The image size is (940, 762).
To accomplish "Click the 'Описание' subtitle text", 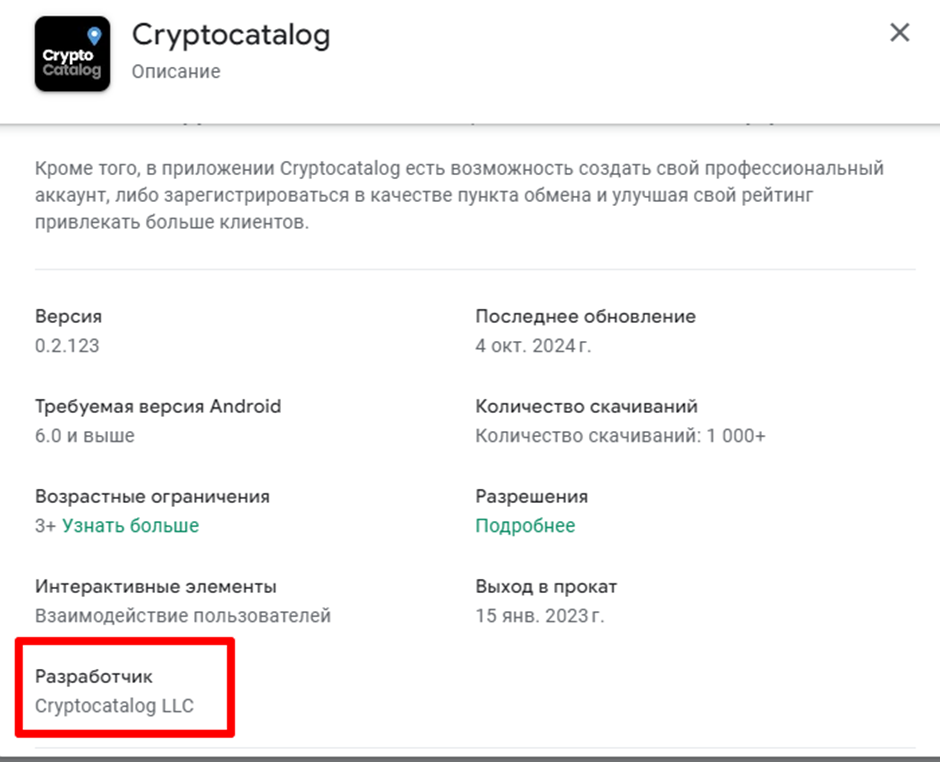I will [x=176, y=72].
